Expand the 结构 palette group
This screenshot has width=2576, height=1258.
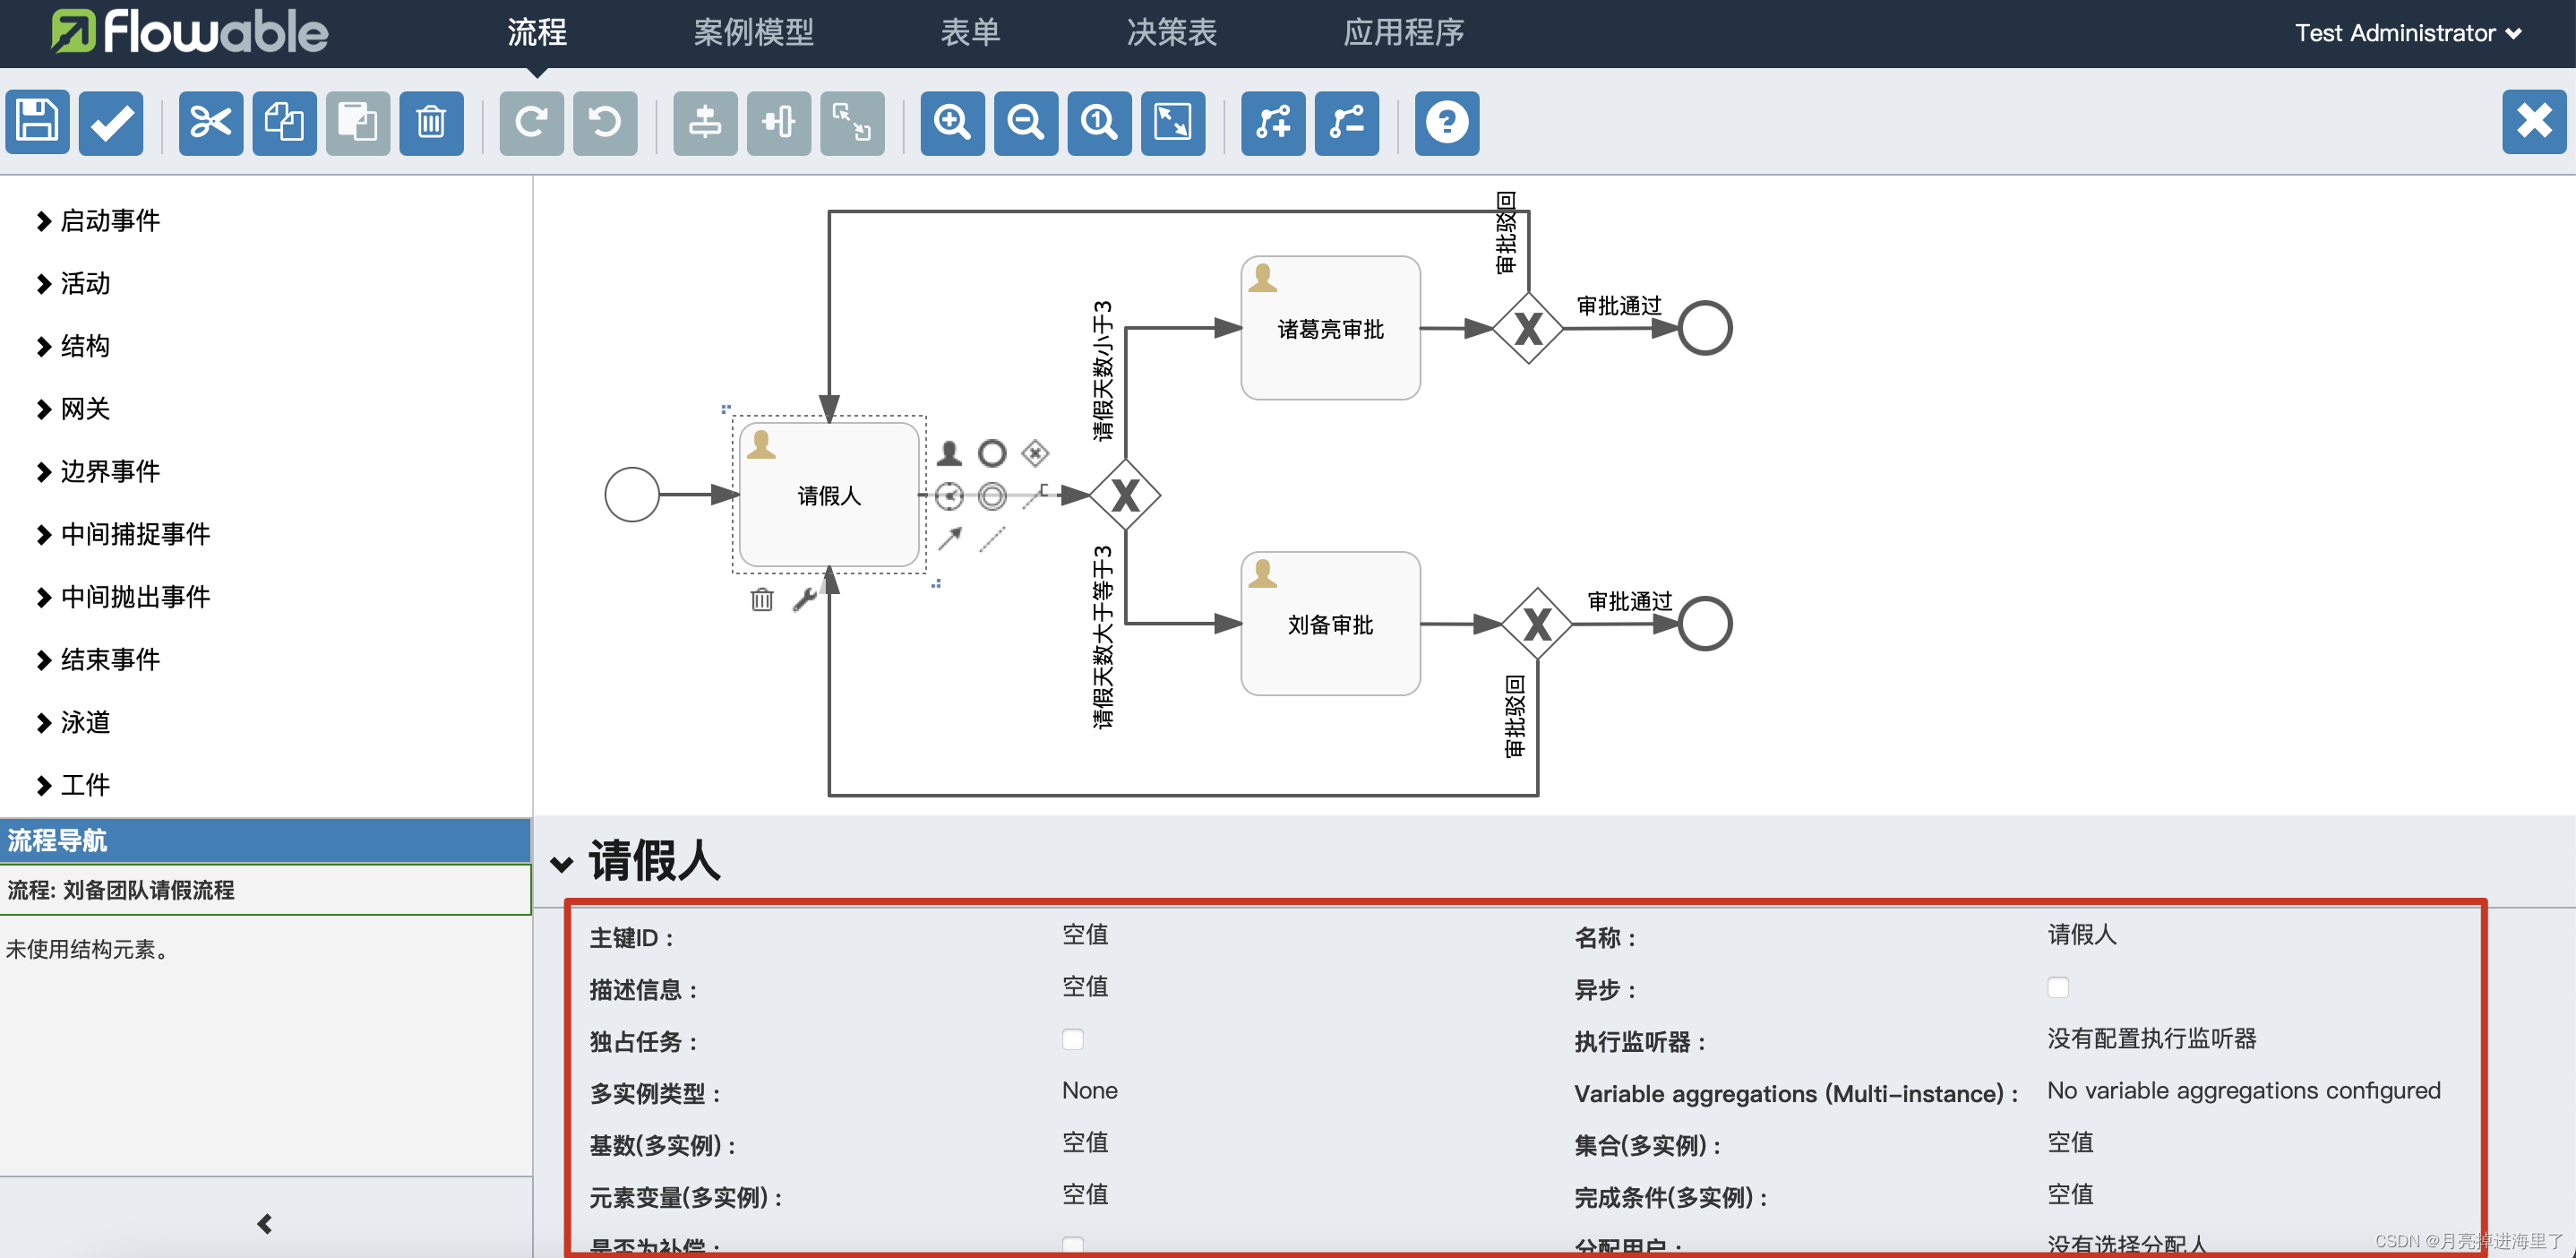click(73, 347)
